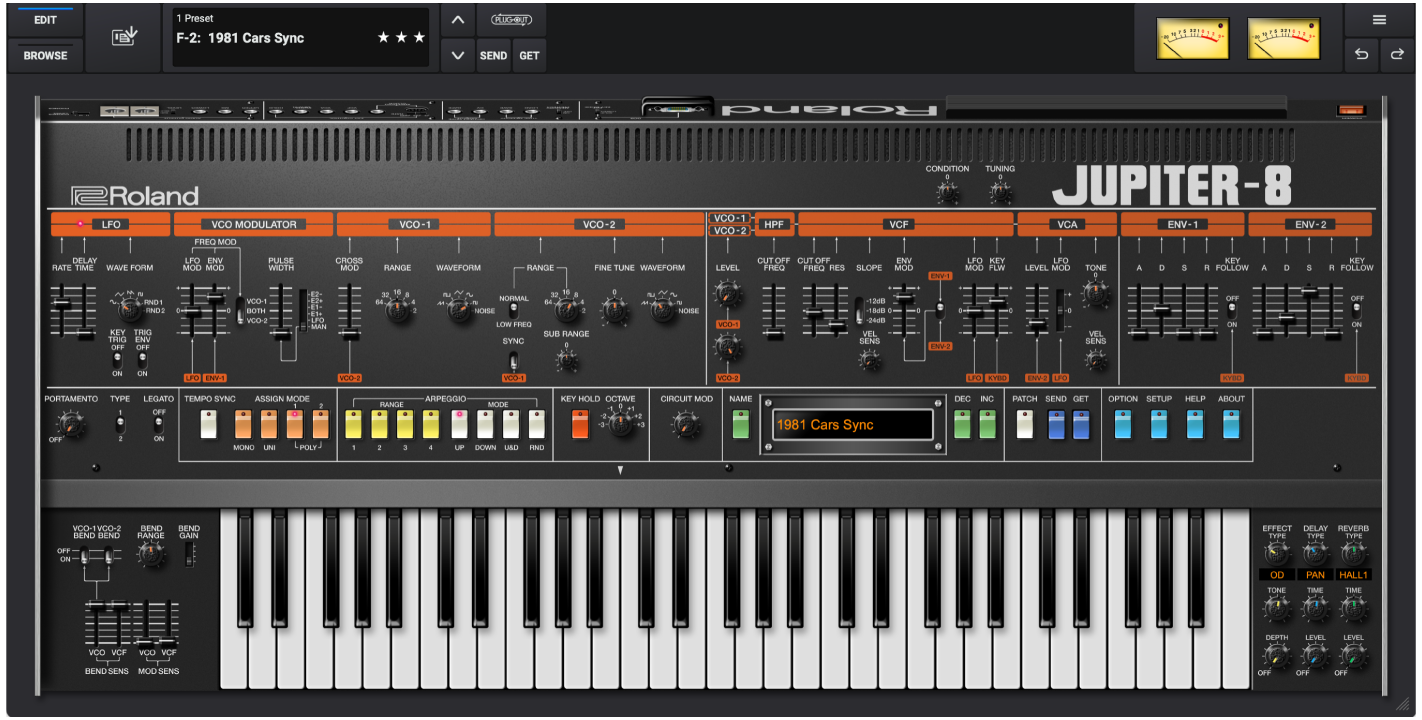Click the undo arrow icon
Image resolution: width=1422 pixels, height=720 pixels.
click(1361, 55)
